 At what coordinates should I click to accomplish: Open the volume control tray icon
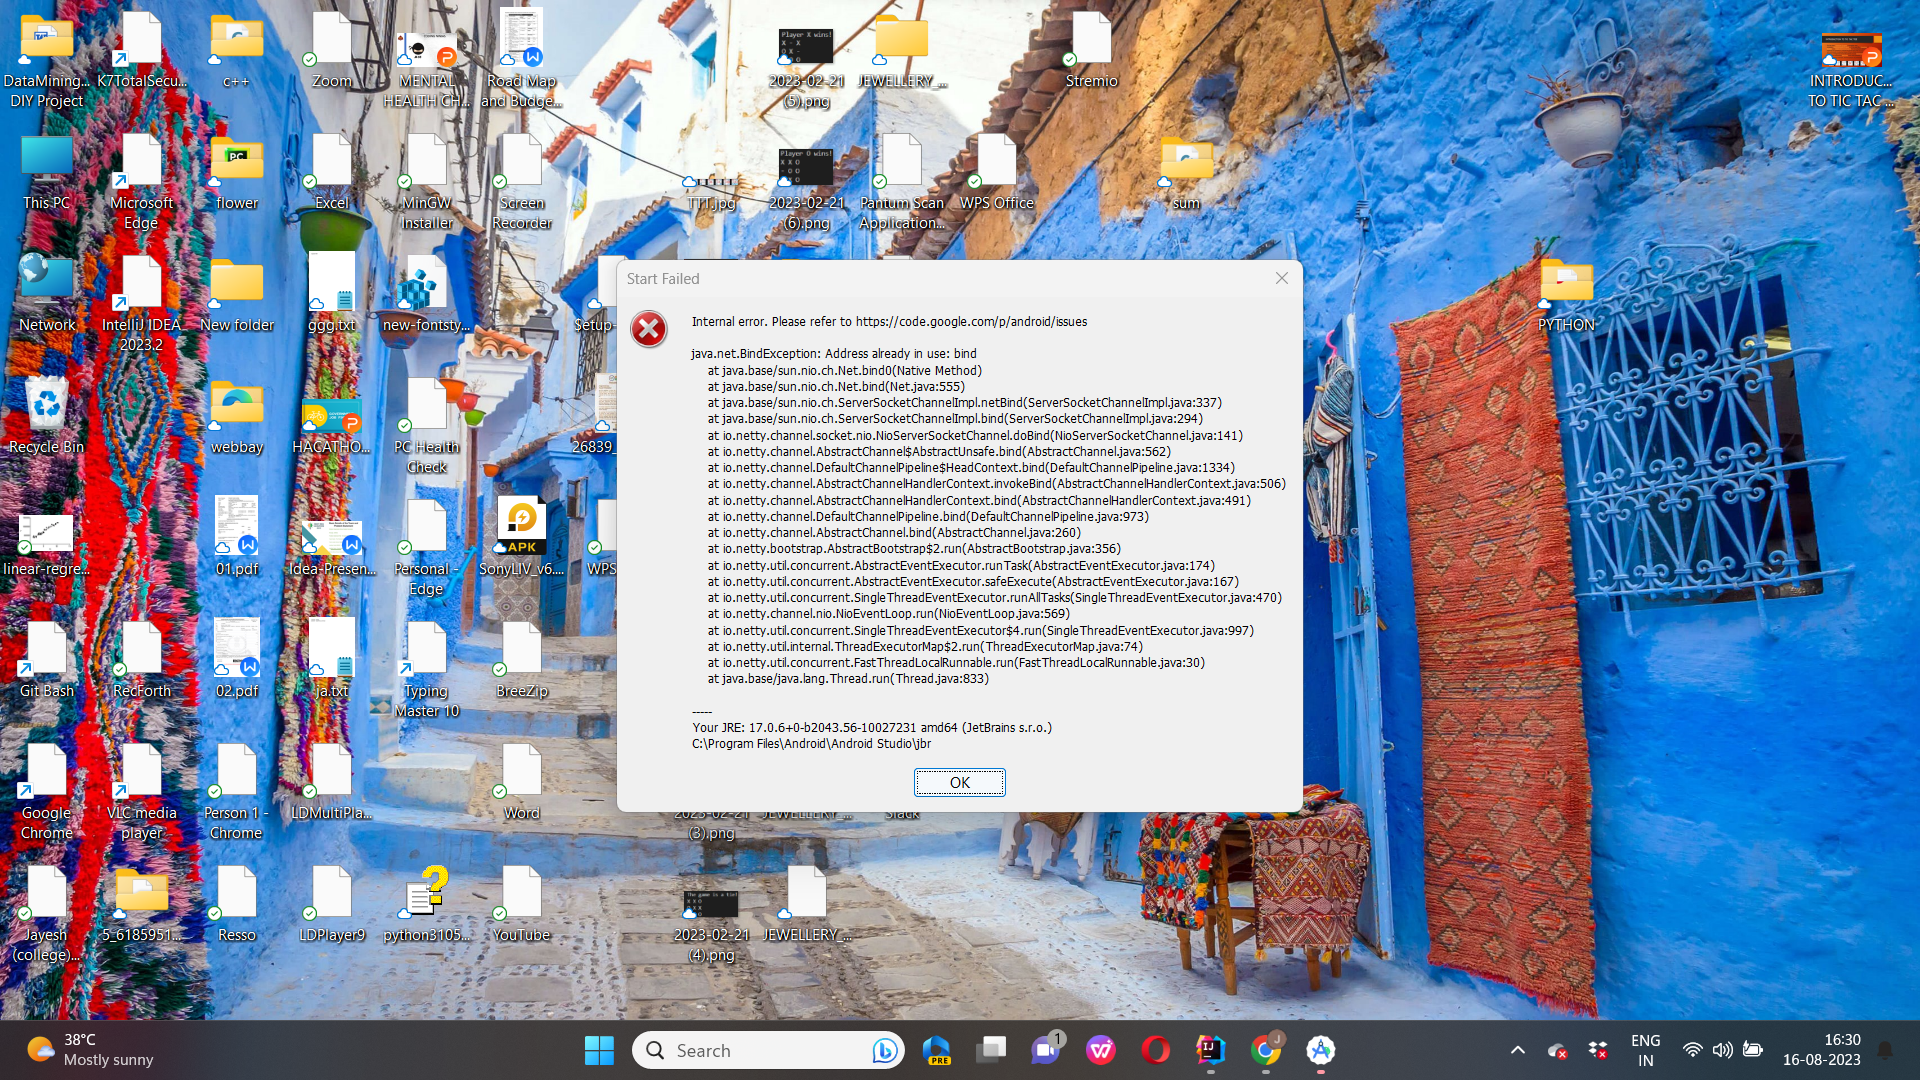pyautogui.click(x=1722, y=1050)
